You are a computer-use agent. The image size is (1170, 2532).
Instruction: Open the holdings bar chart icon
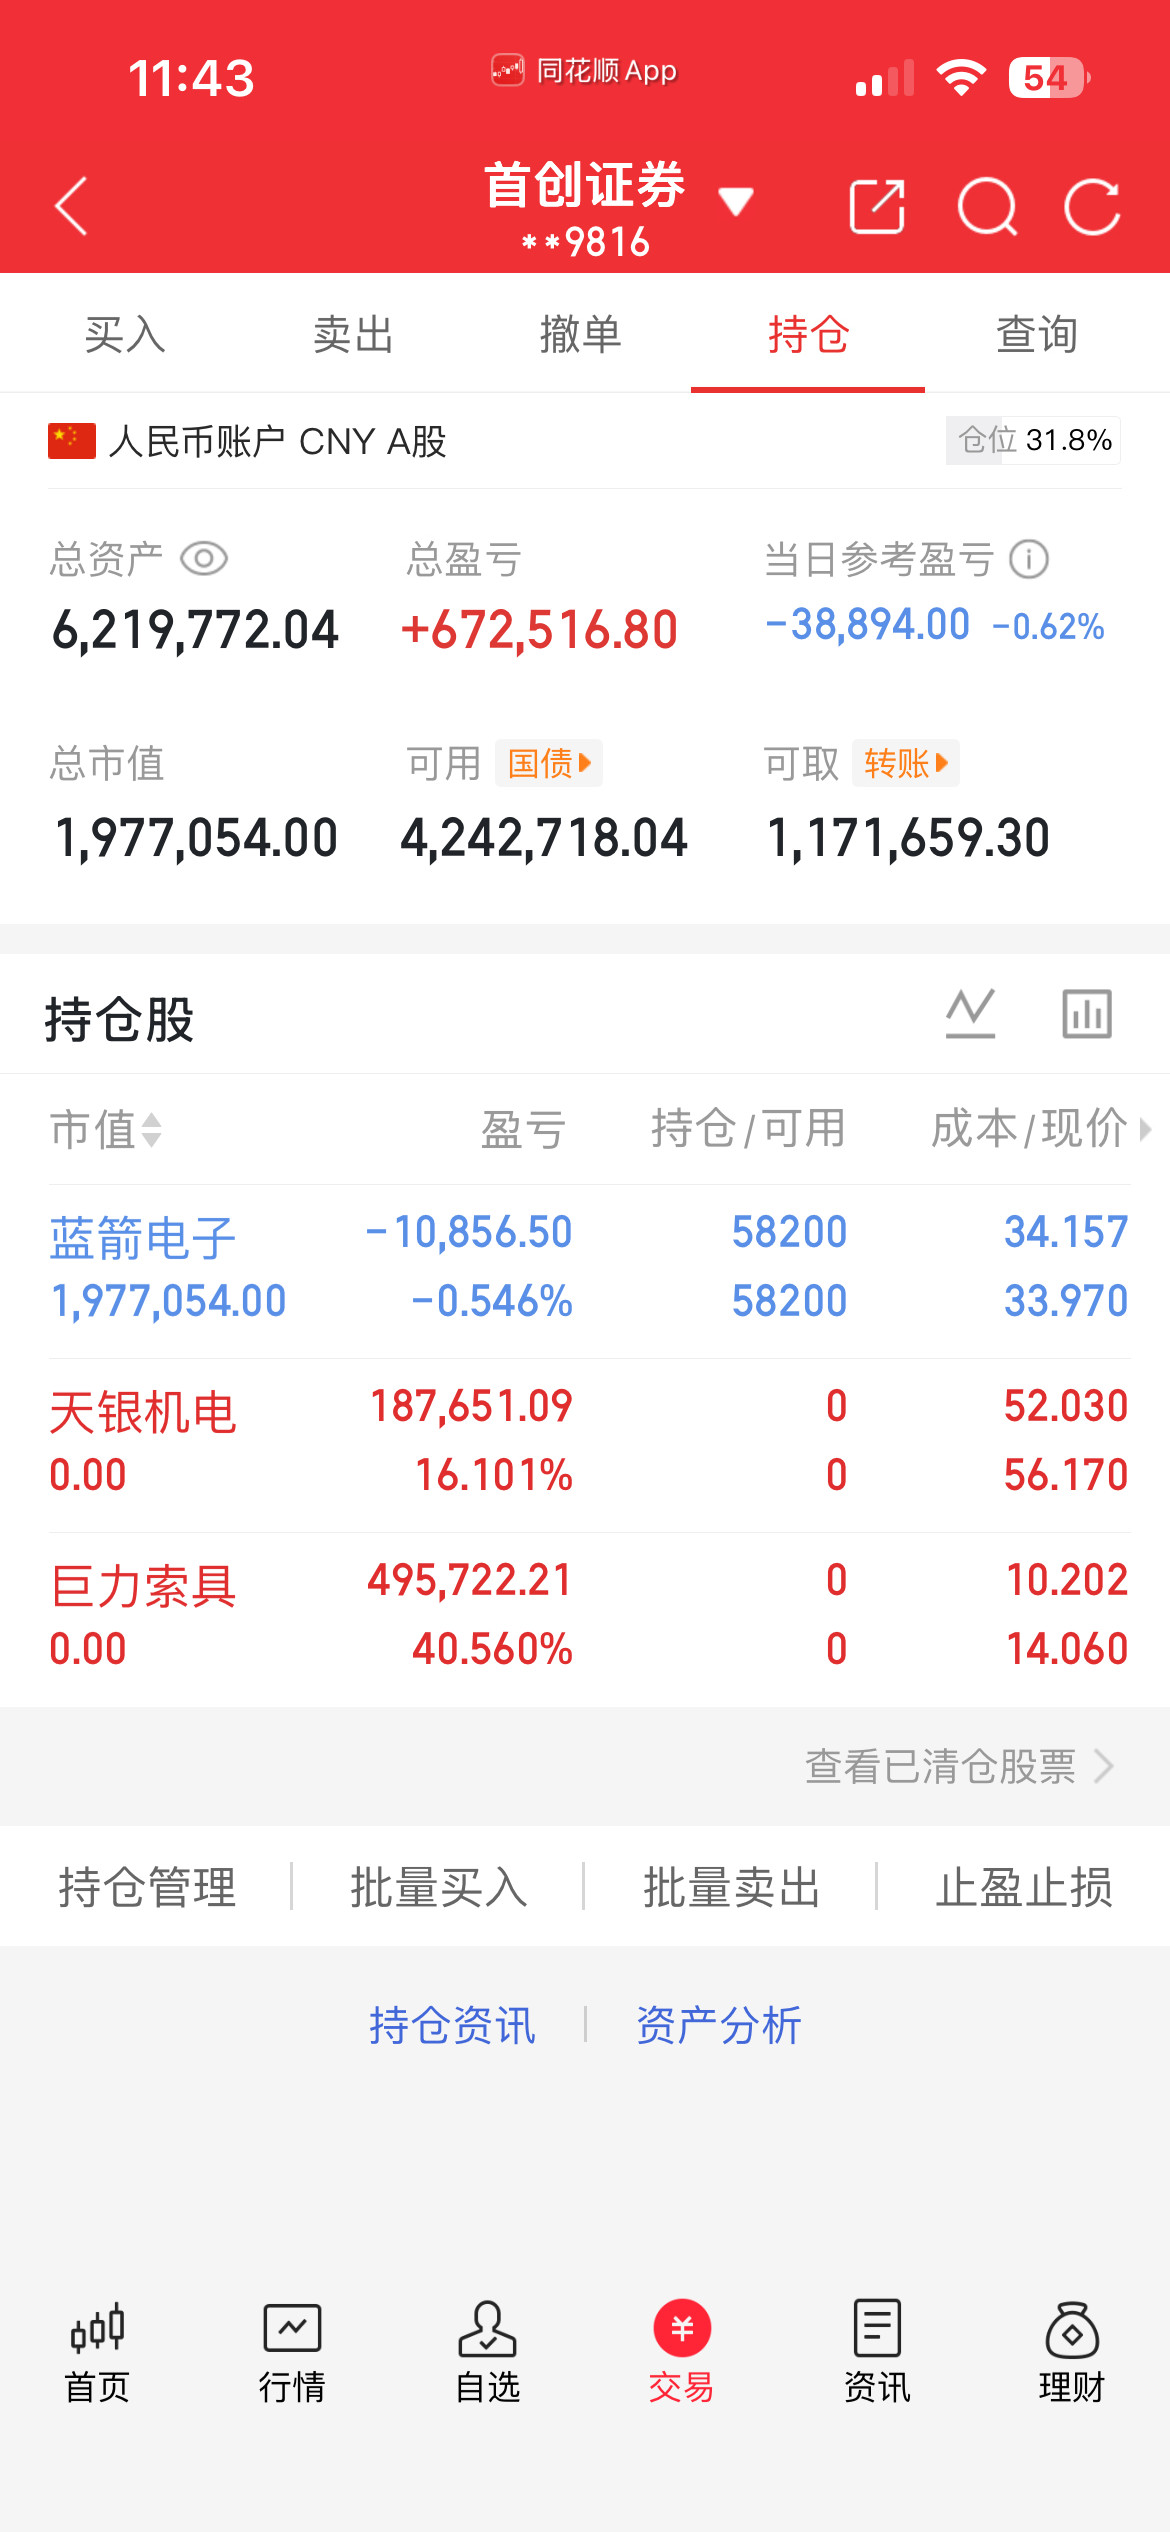1087,1014
